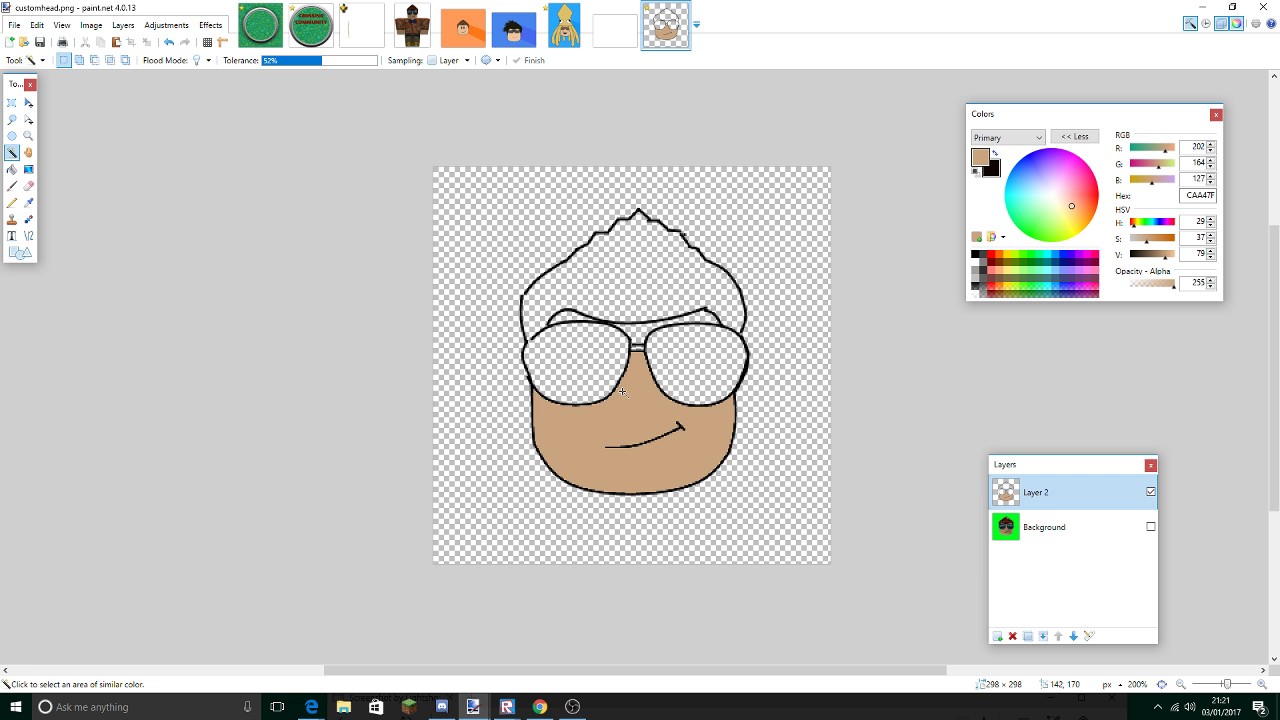Delete layer using red X icon
Screen dimensions: 1280x720
[1012, 636]
